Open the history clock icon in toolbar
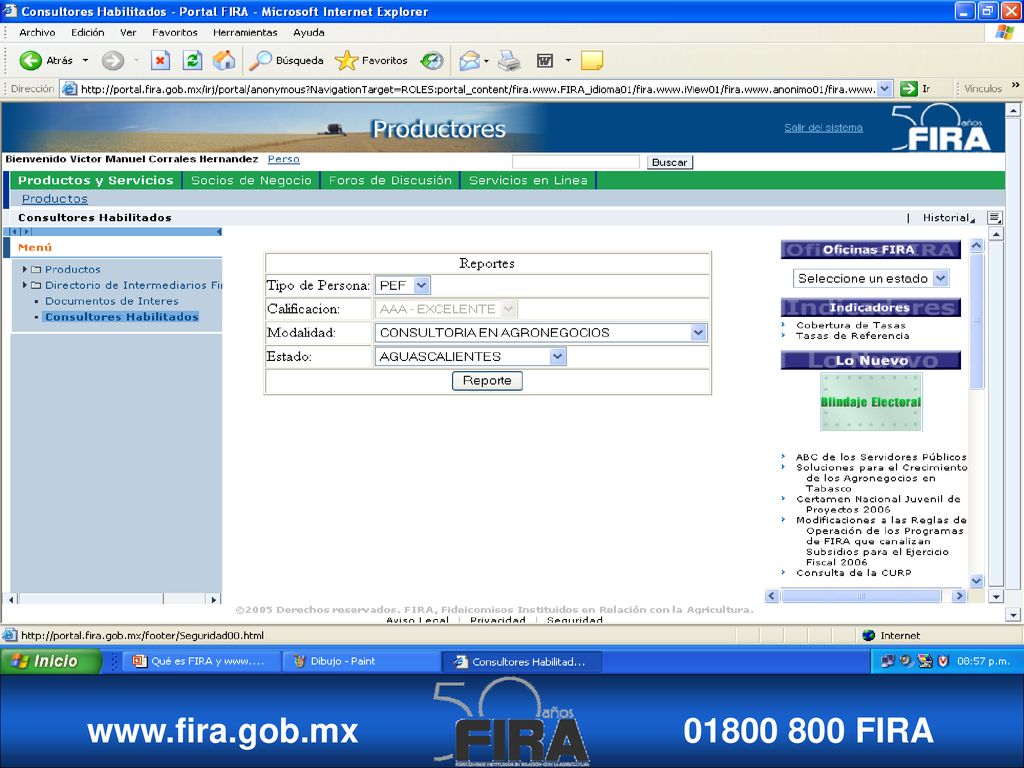This screenshot has width=1024, height=768. pos(432,61)
